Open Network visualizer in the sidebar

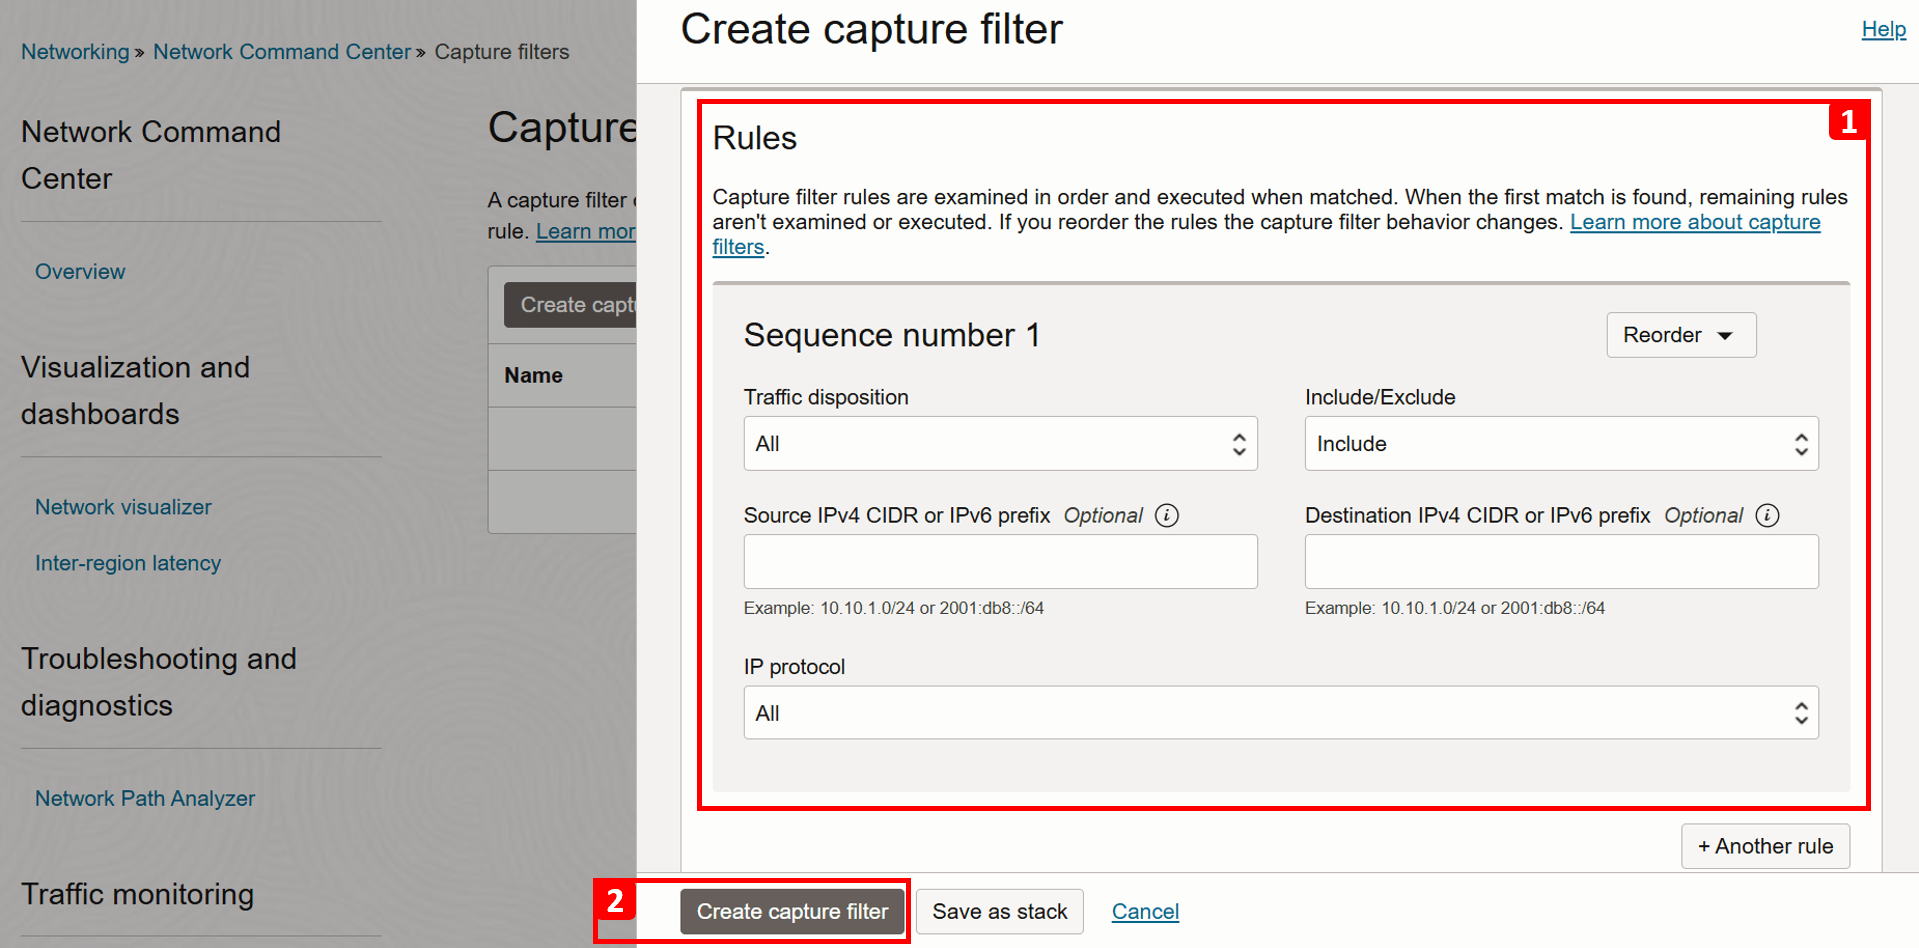tap(123, 507)
